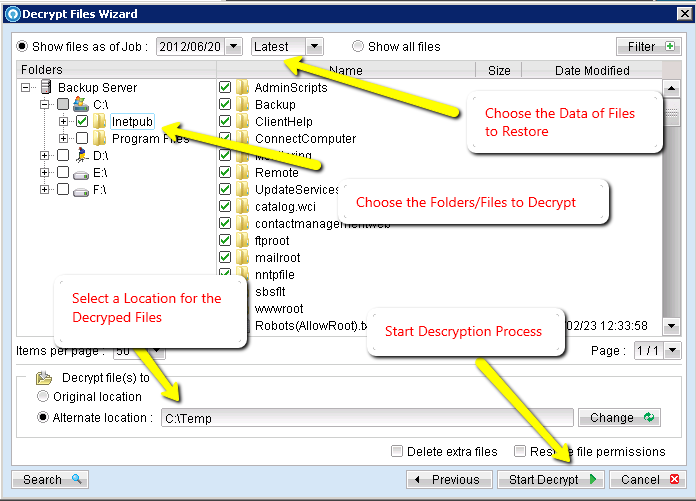This screenshot has height=501, width=696.
Task: Click the wwwroot folder icon
Action: [243, 309]
